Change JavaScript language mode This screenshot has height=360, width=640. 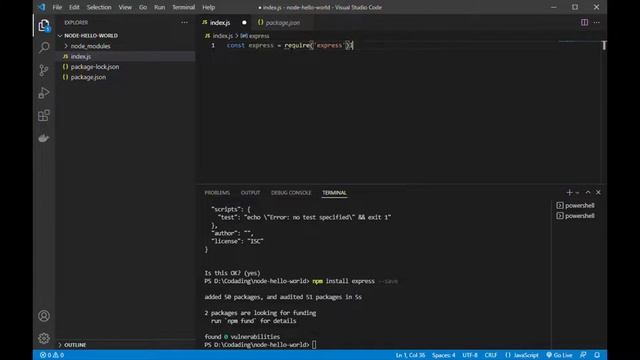click(x=522, y=355)
